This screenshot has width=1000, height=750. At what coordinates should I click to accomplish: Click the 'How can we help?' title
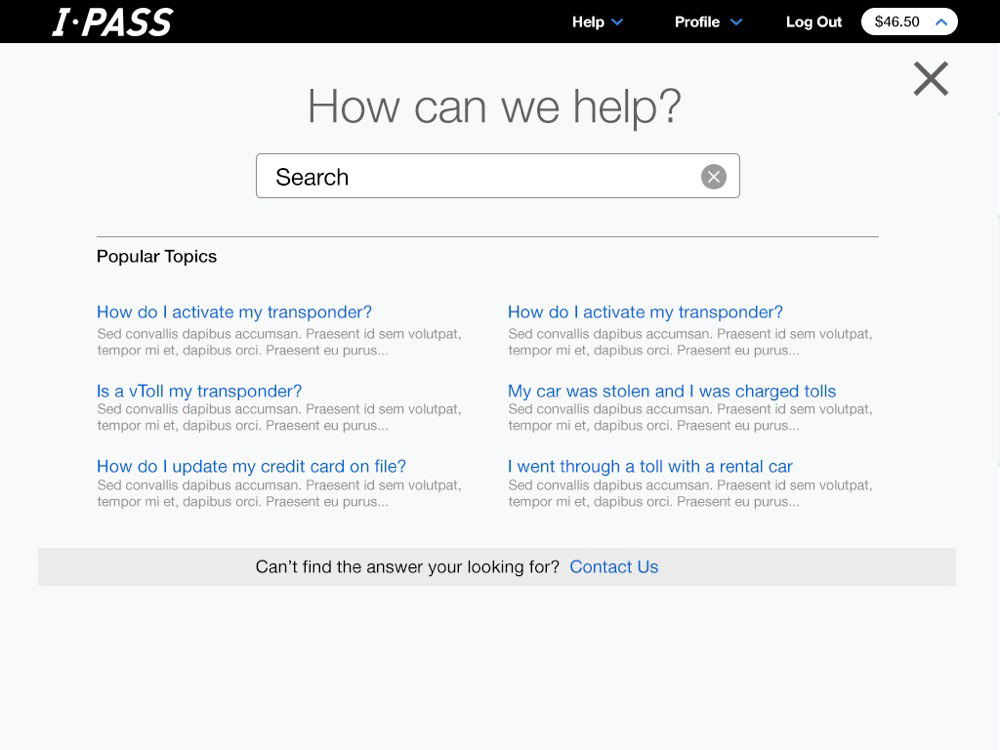click(494, 106)
